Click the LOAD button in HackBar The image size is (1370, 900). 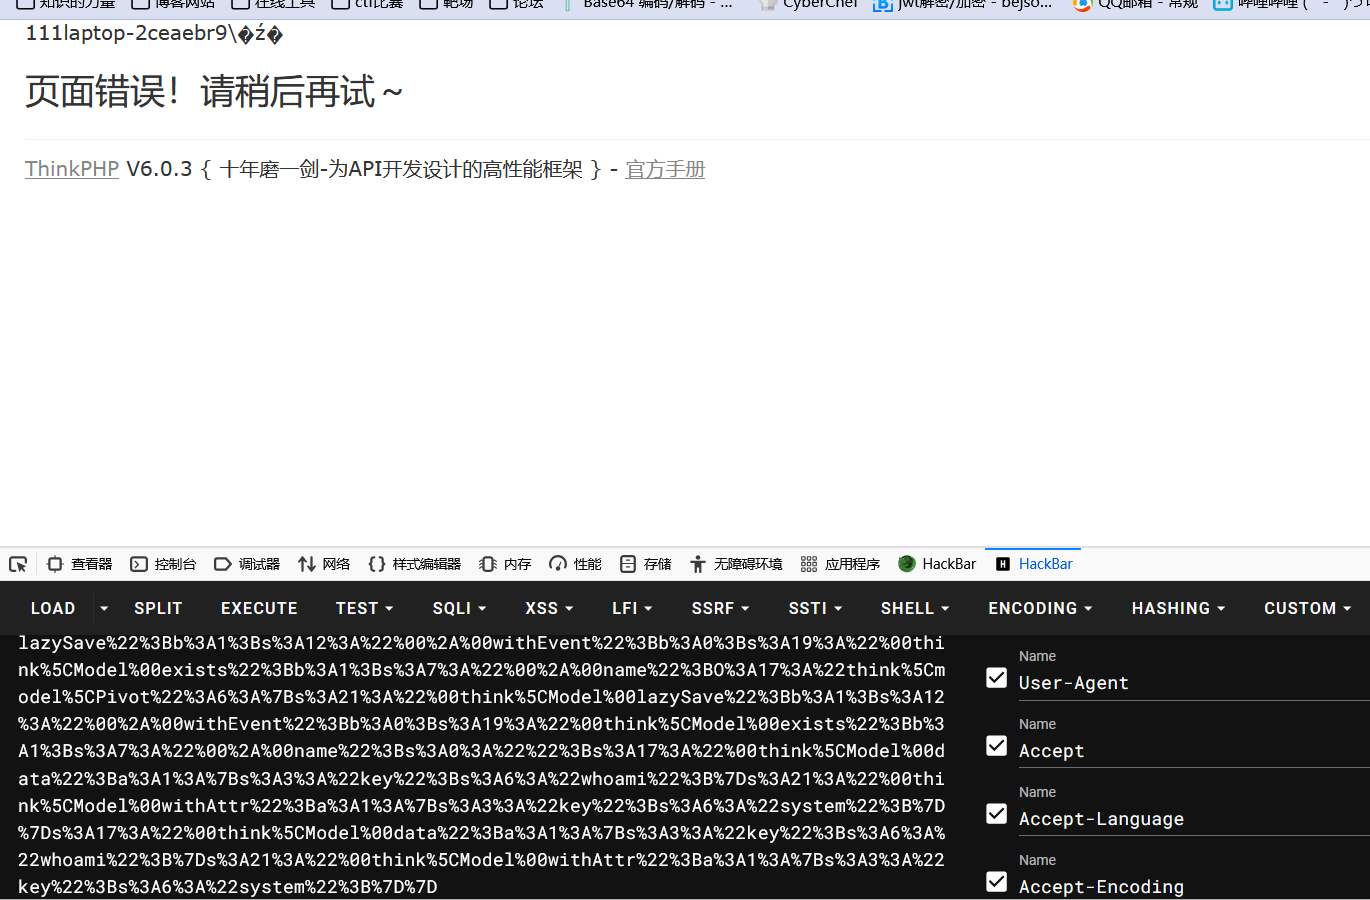click(x=53, y=608)
